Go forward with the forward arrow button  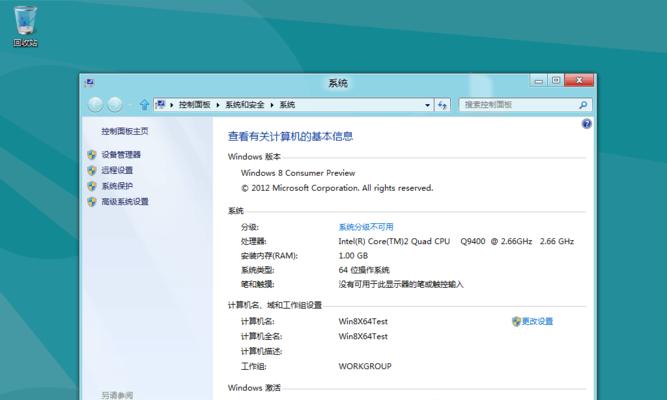115,104
